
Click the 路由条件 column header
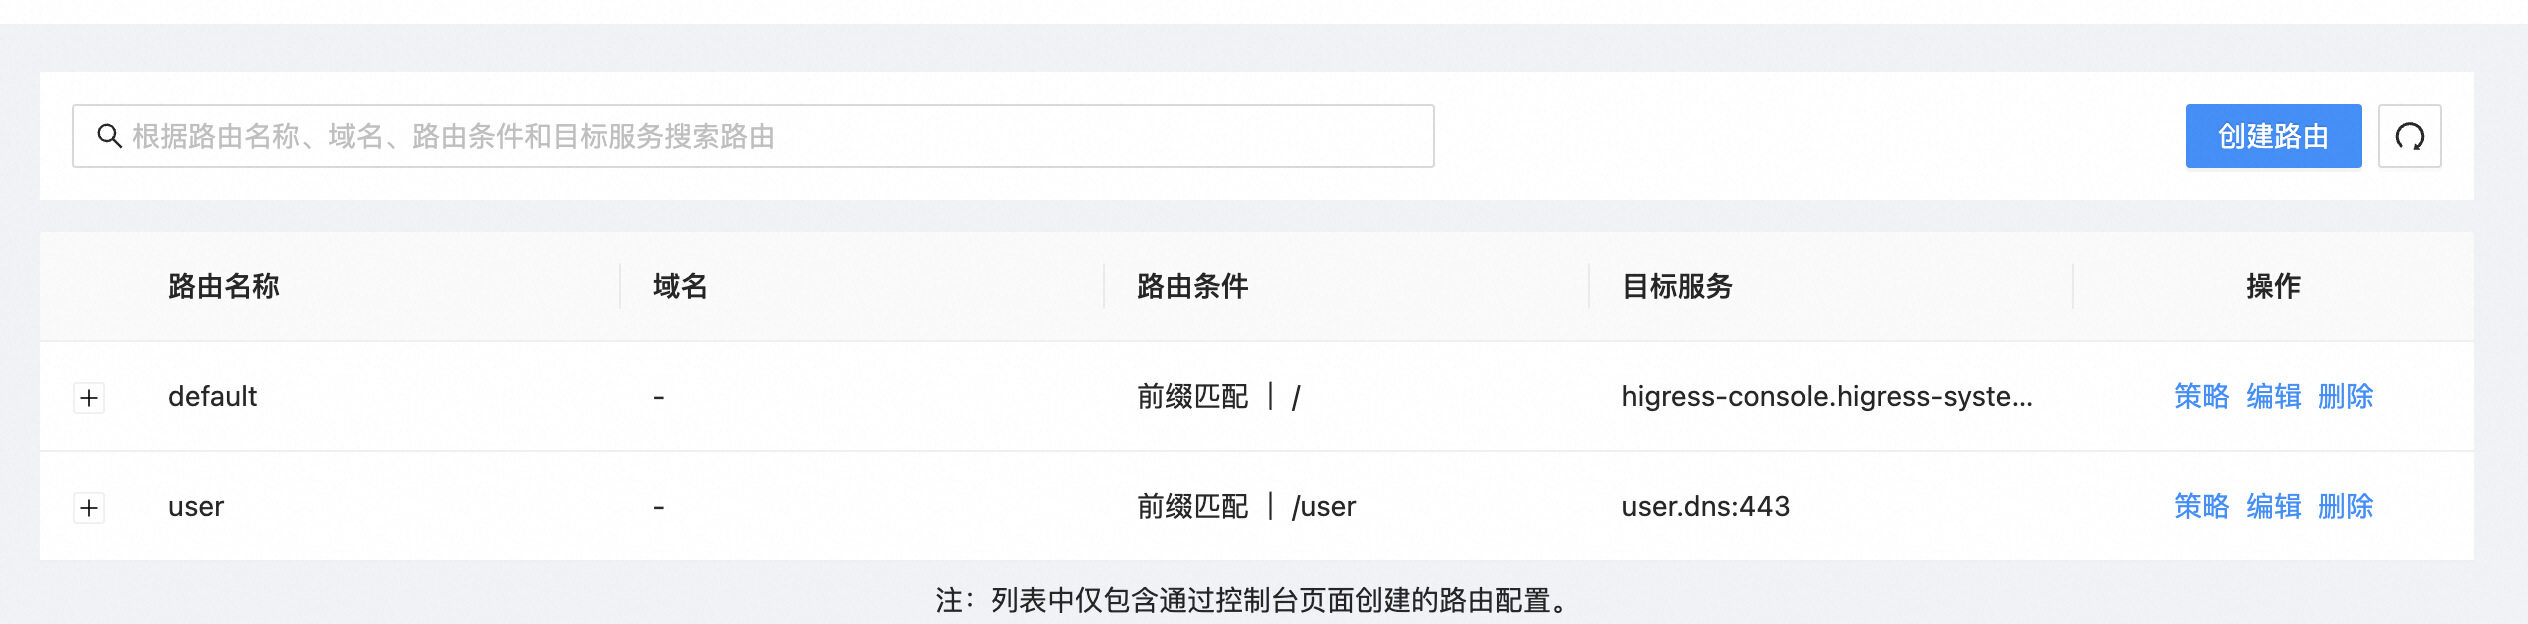1192,287
